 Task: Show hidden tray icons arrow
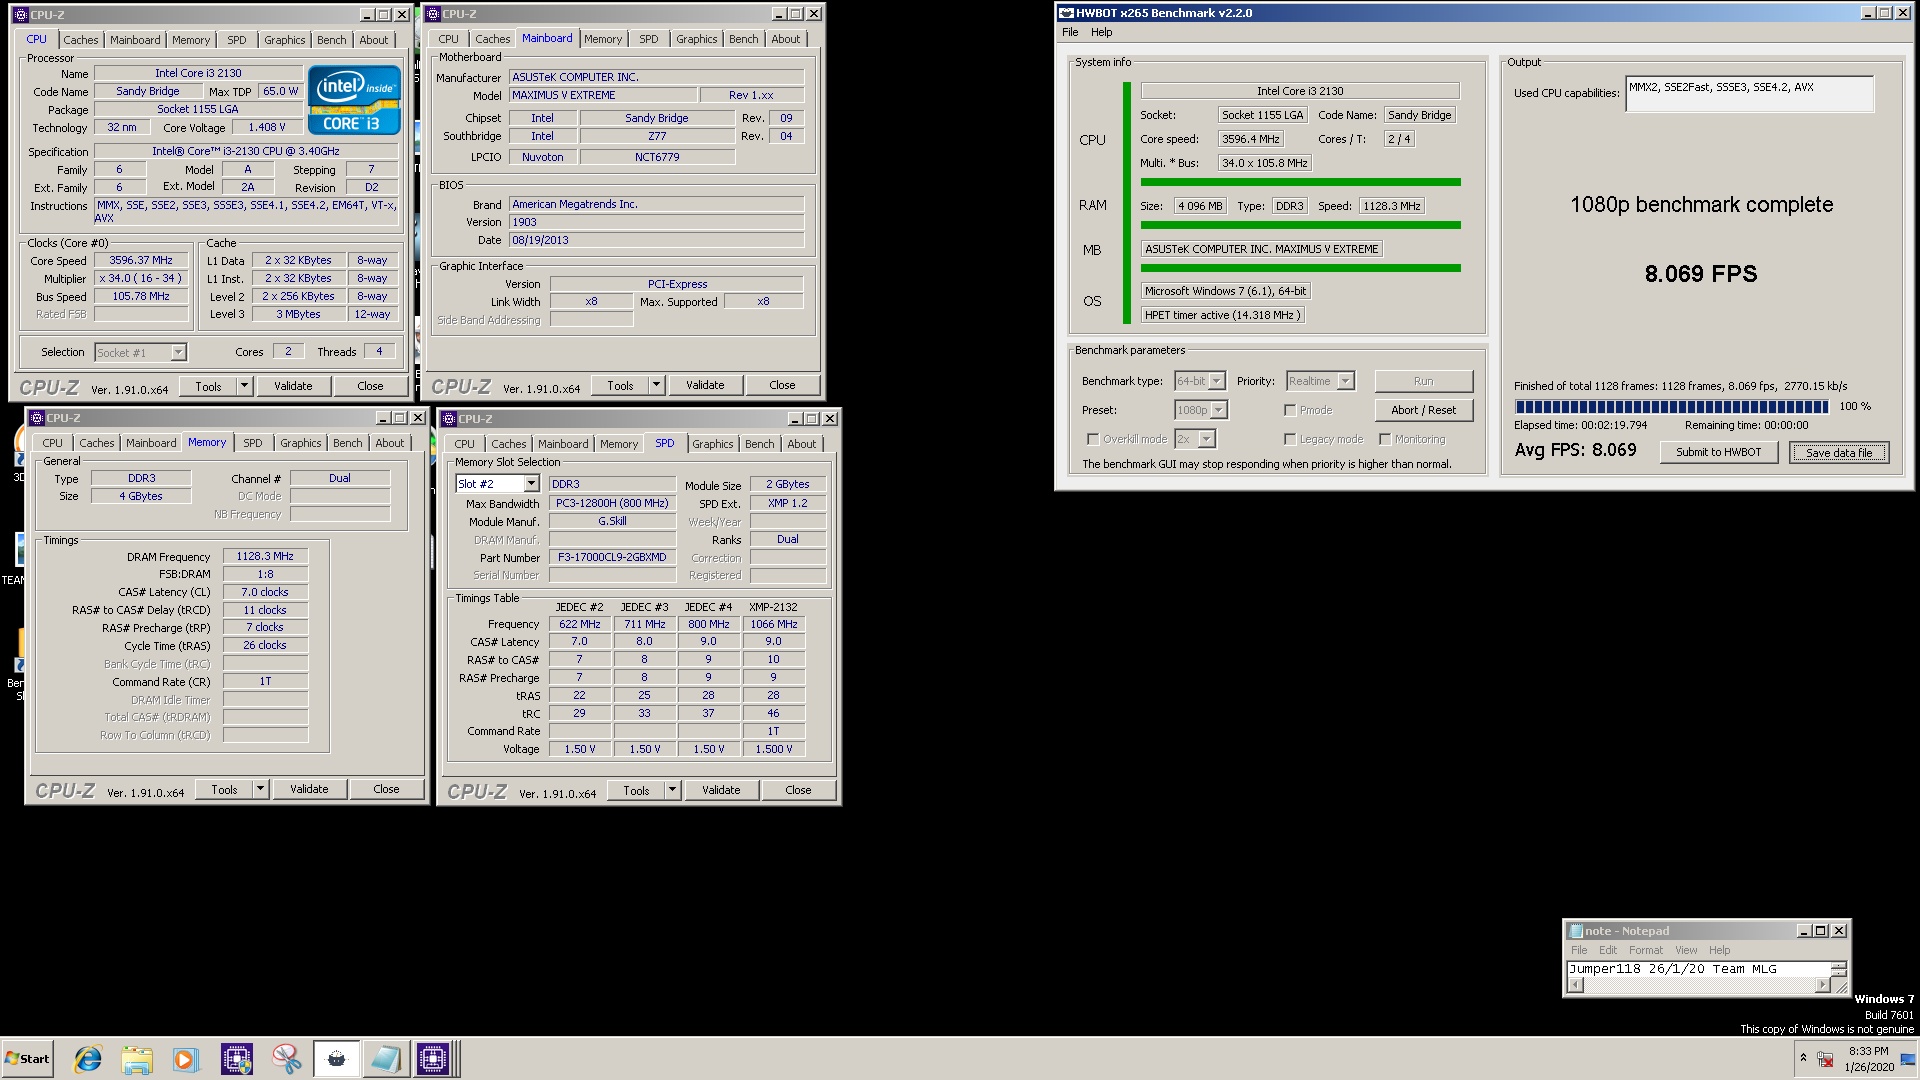pyautogui.click(x=1803, y=1058)
